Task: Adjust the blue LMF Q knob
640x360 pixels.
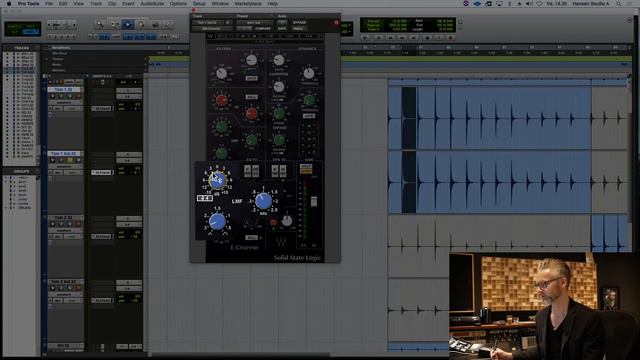Action: click(217, 222)
